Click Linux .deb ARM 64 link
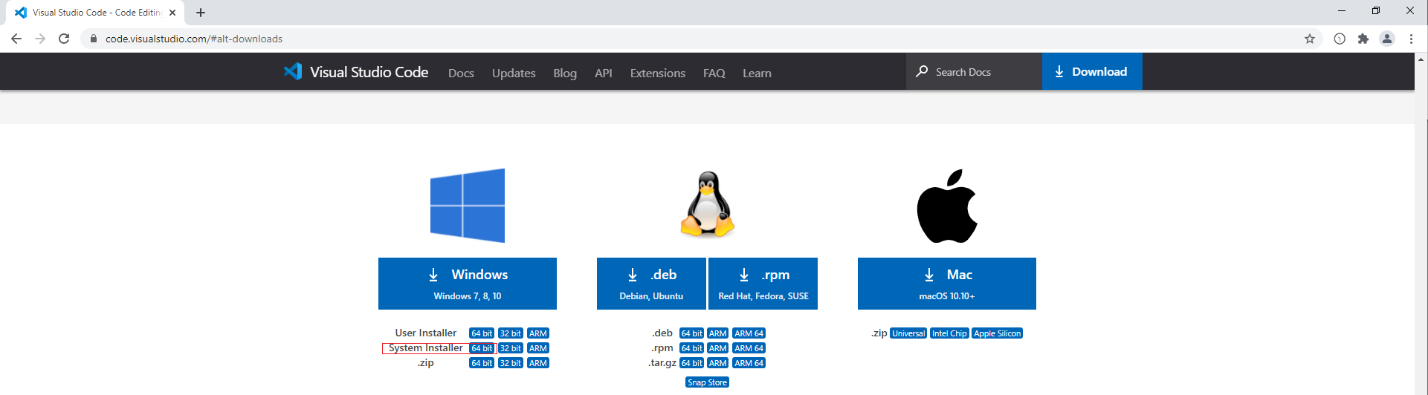This screenshot has width=1428, height=395. pyautogui.click(x=749, y=333)
